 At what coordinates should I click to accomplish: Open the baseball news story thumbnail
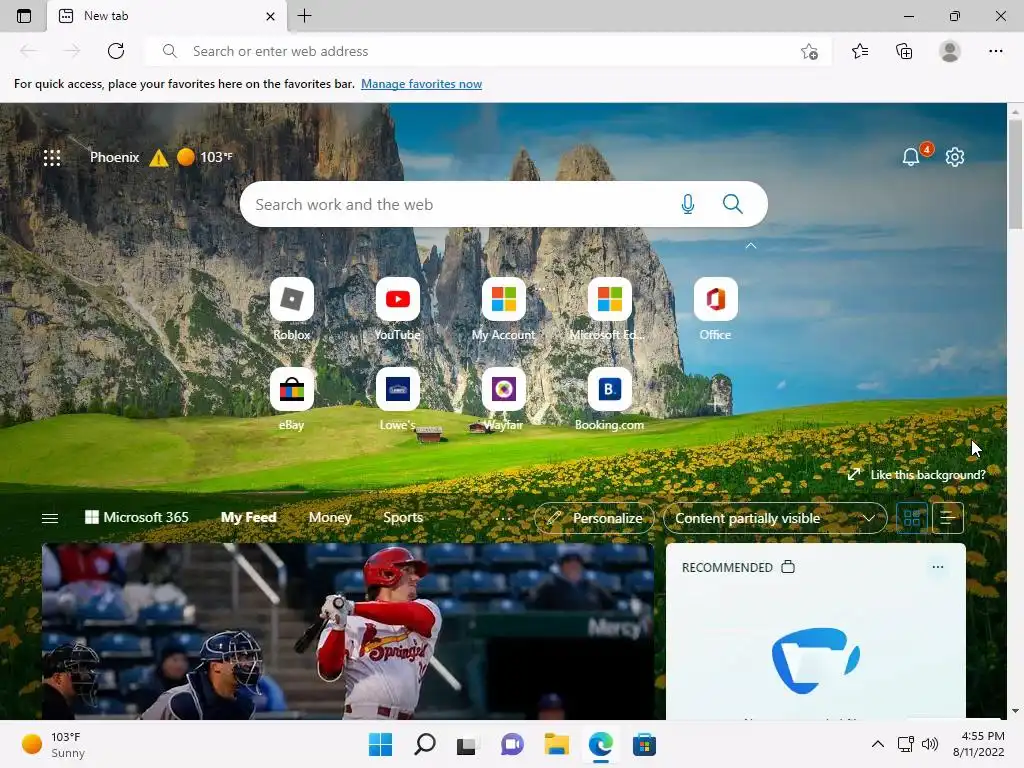(348, 632)
